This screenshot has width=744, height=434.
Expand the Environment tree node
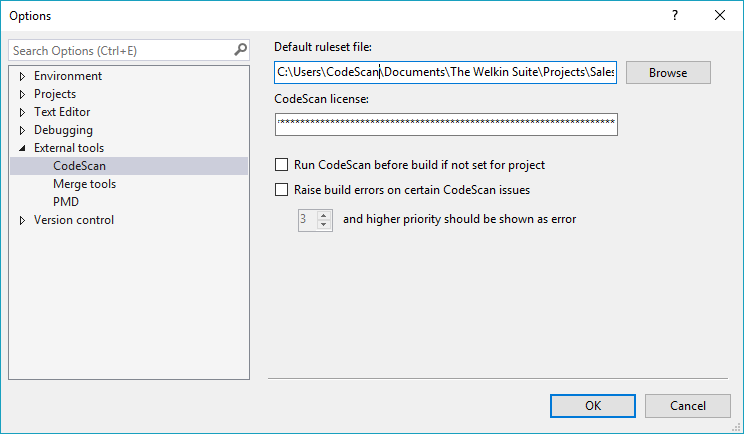coord(22,76)
